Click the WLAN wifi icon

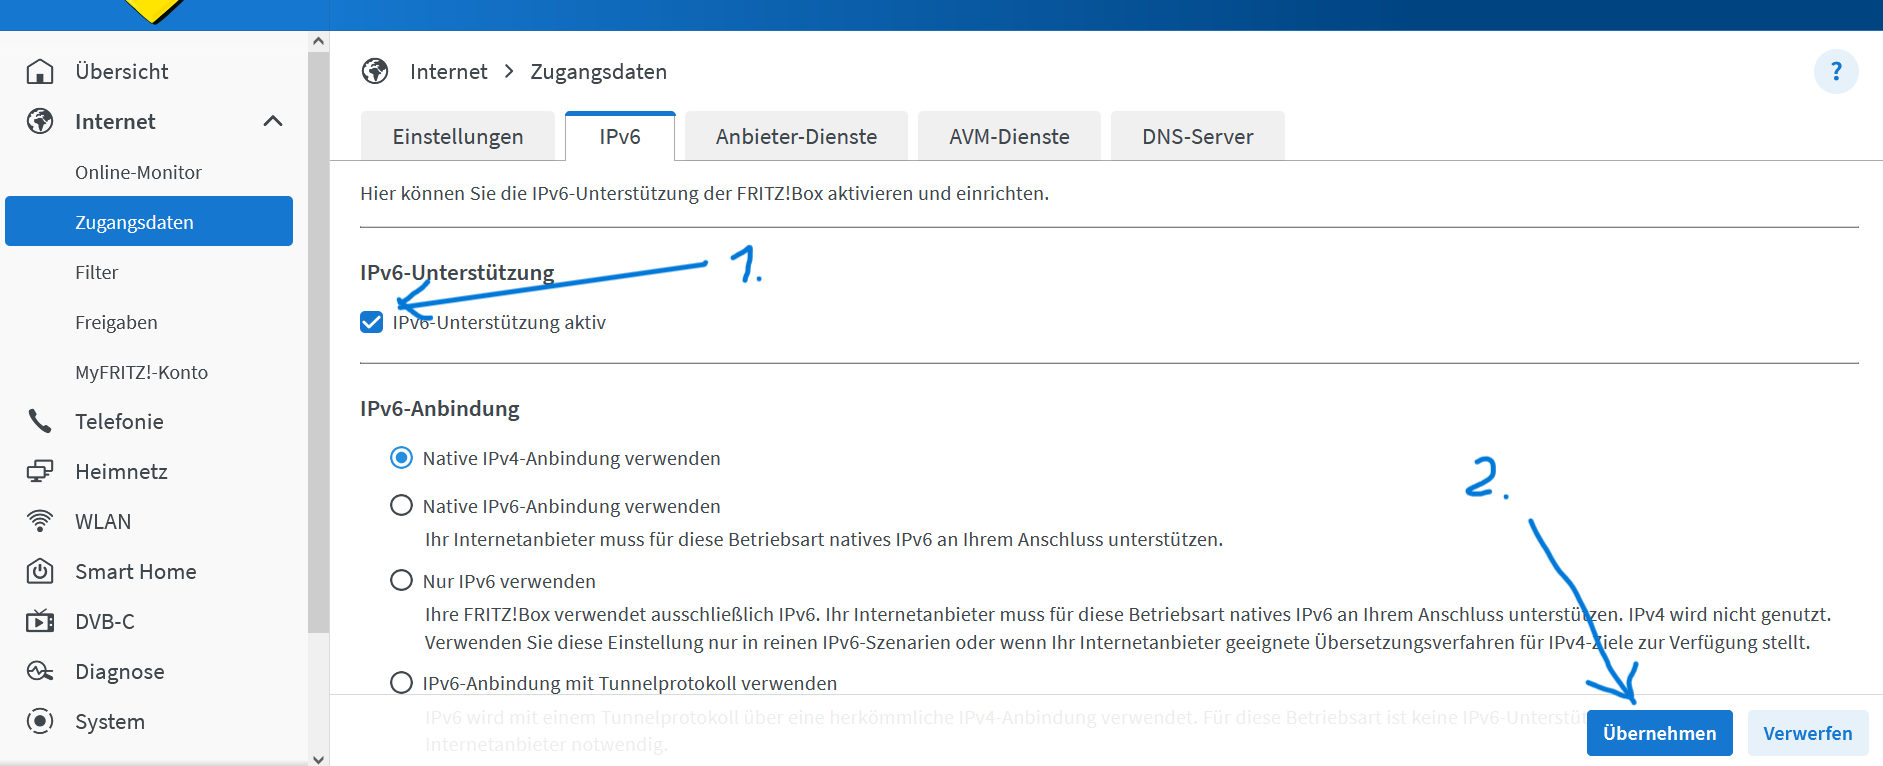click(x=40, y=521)
